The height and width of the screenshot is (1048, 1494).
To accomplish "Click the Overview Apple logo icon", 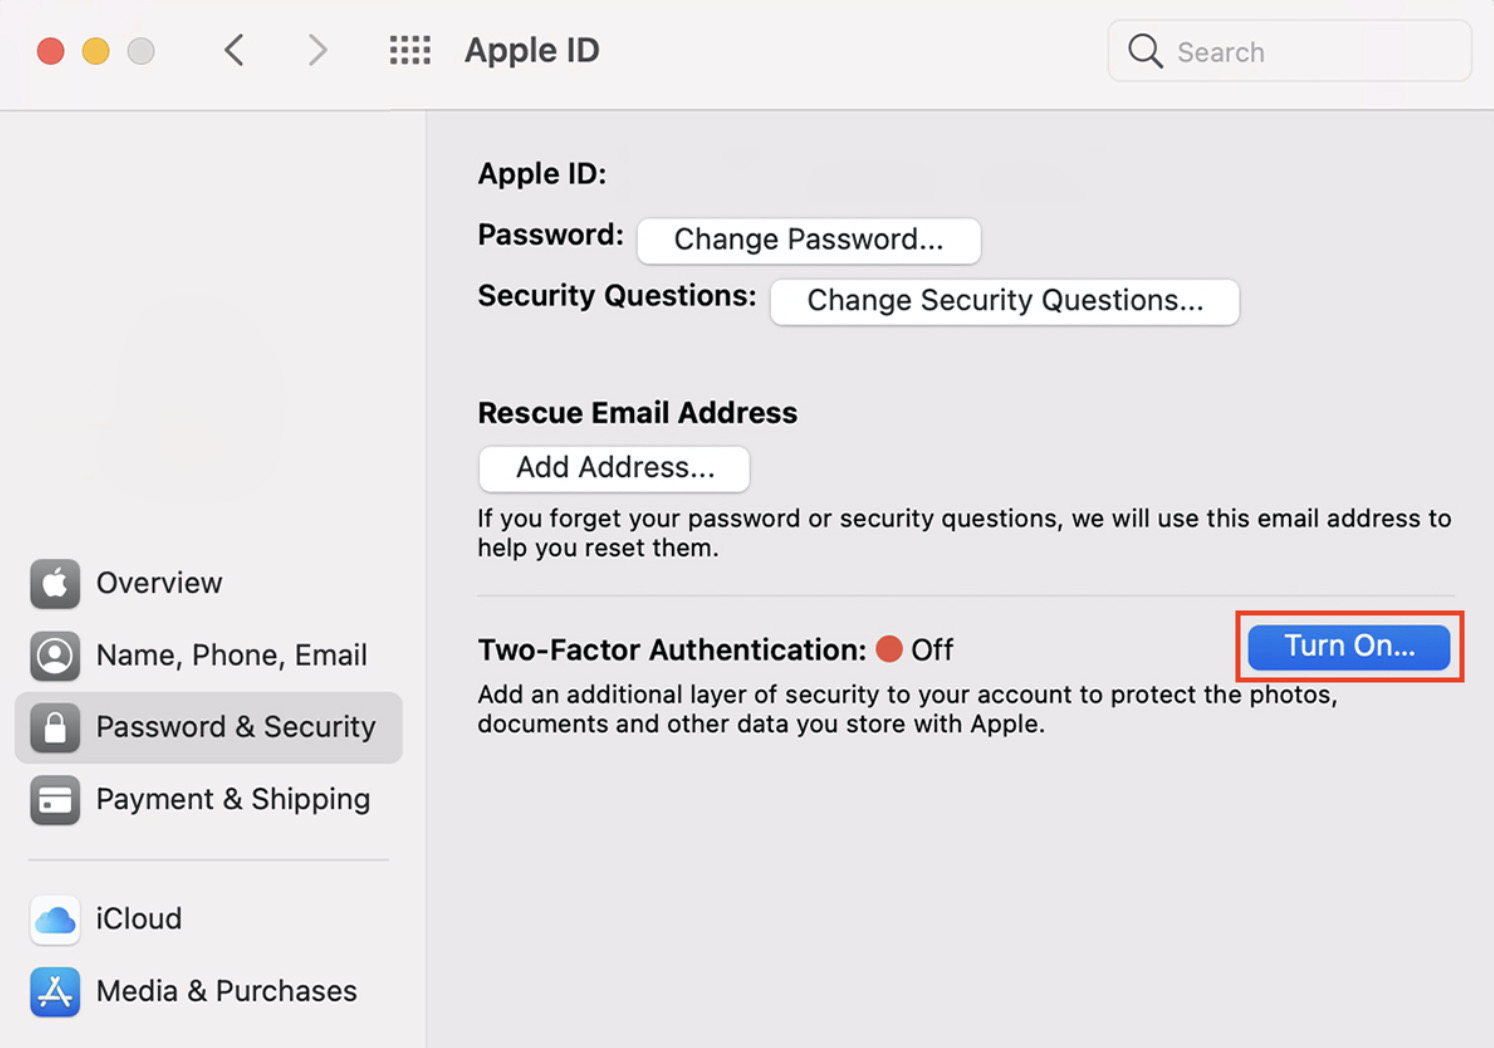I will coord(55,583).
